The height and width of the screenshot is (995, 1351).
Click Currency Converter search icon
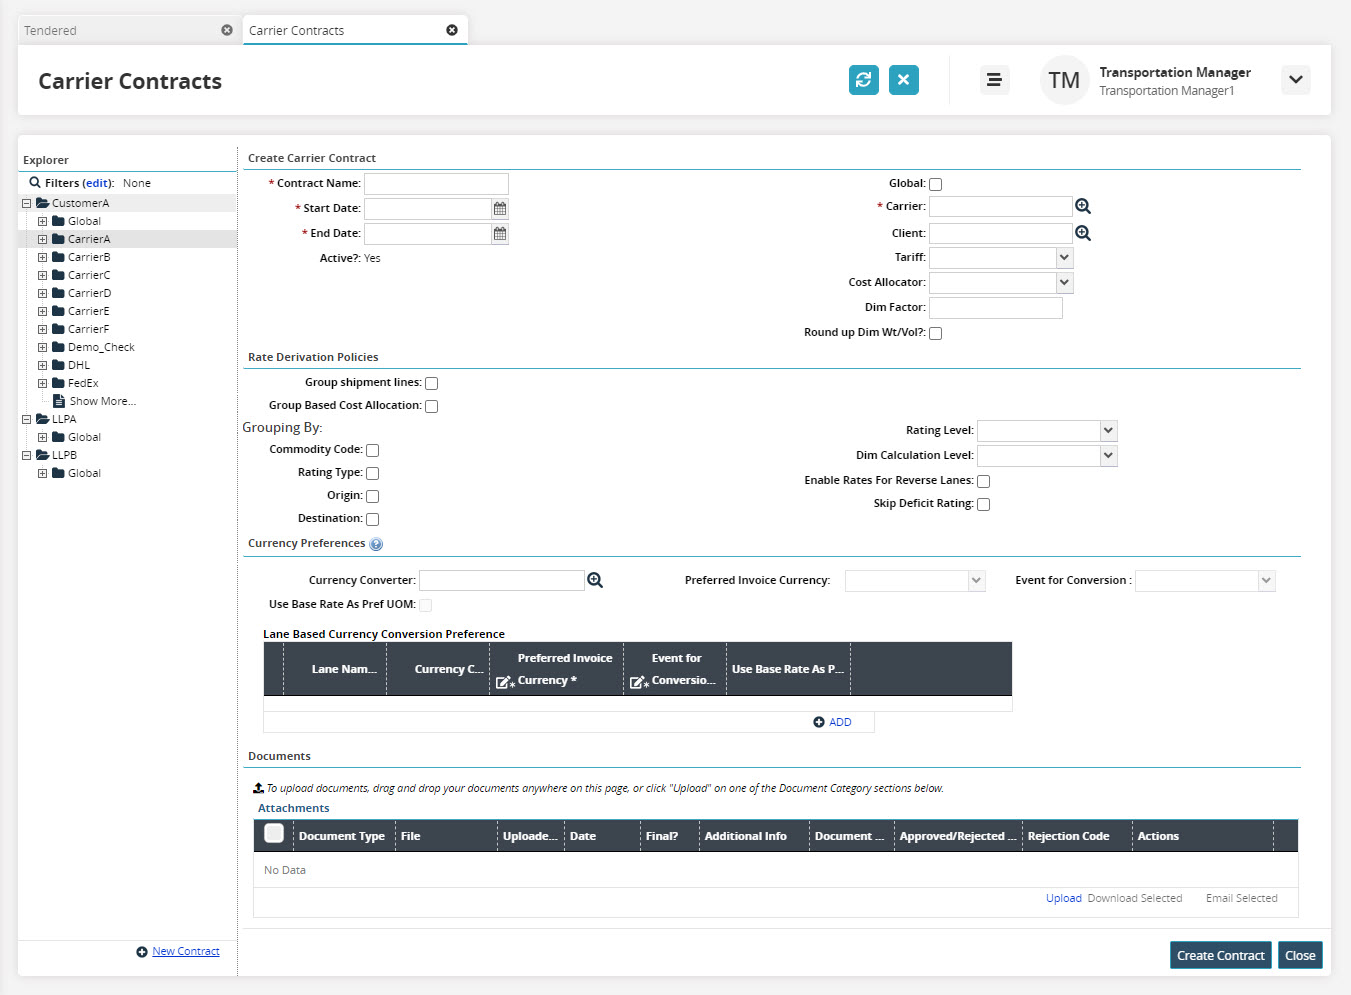tap(595, 581)
